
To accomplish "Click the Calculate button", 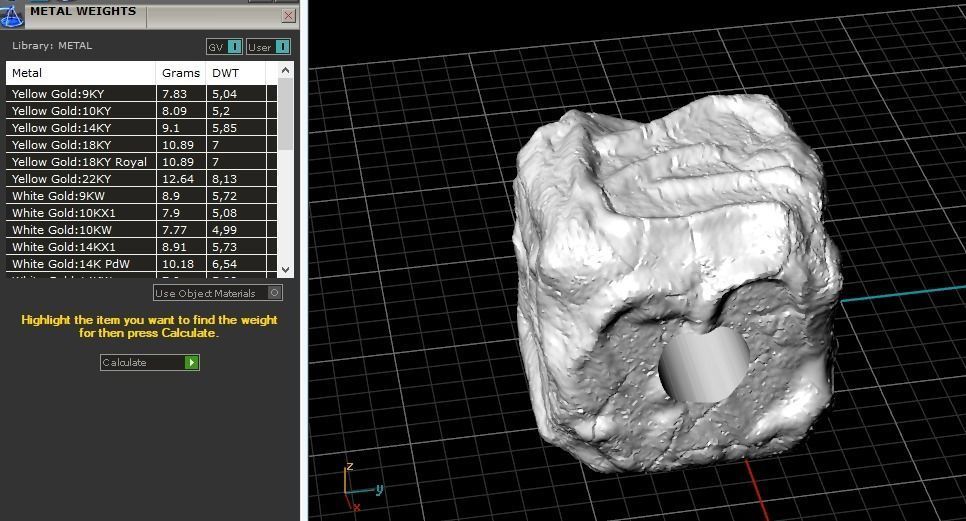I will (150, 363).
